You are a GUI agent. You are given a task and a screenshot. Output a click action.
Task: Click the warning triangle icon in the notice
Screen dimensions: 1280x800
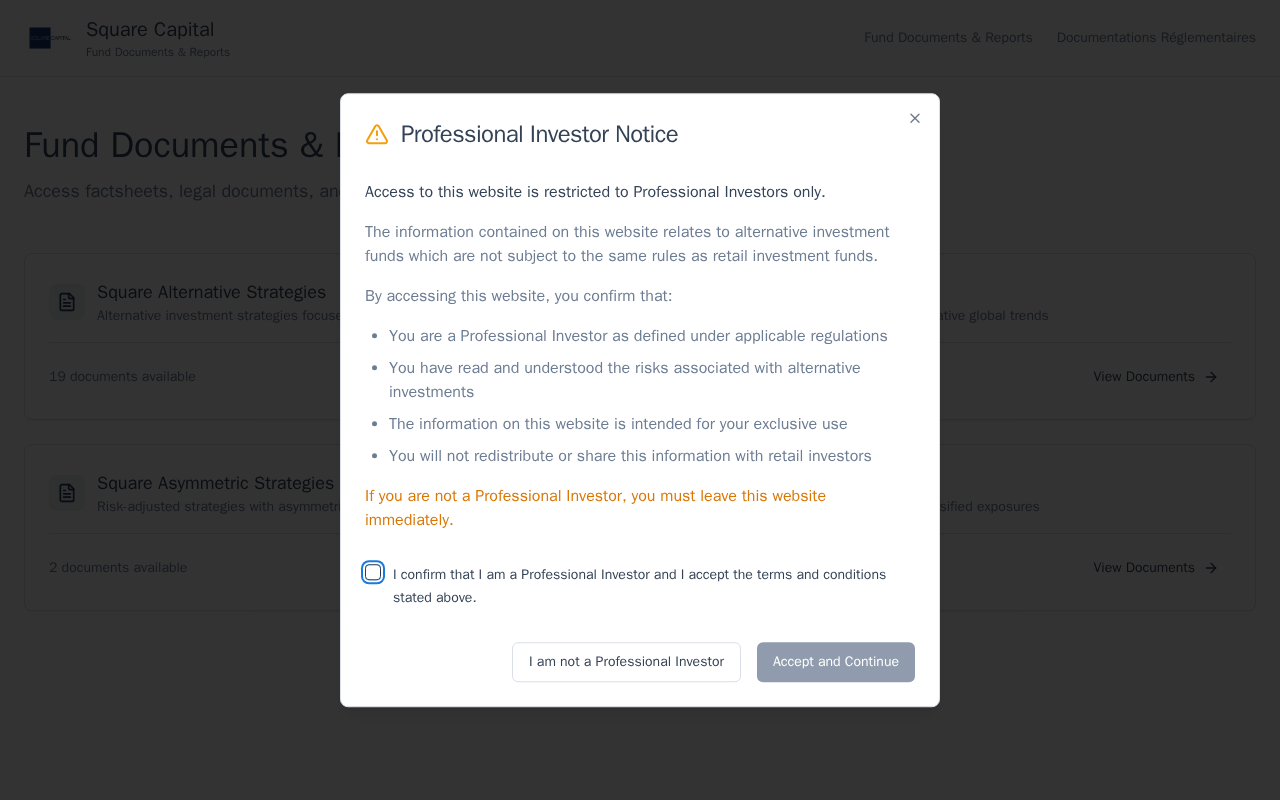(x=377, y=134)
